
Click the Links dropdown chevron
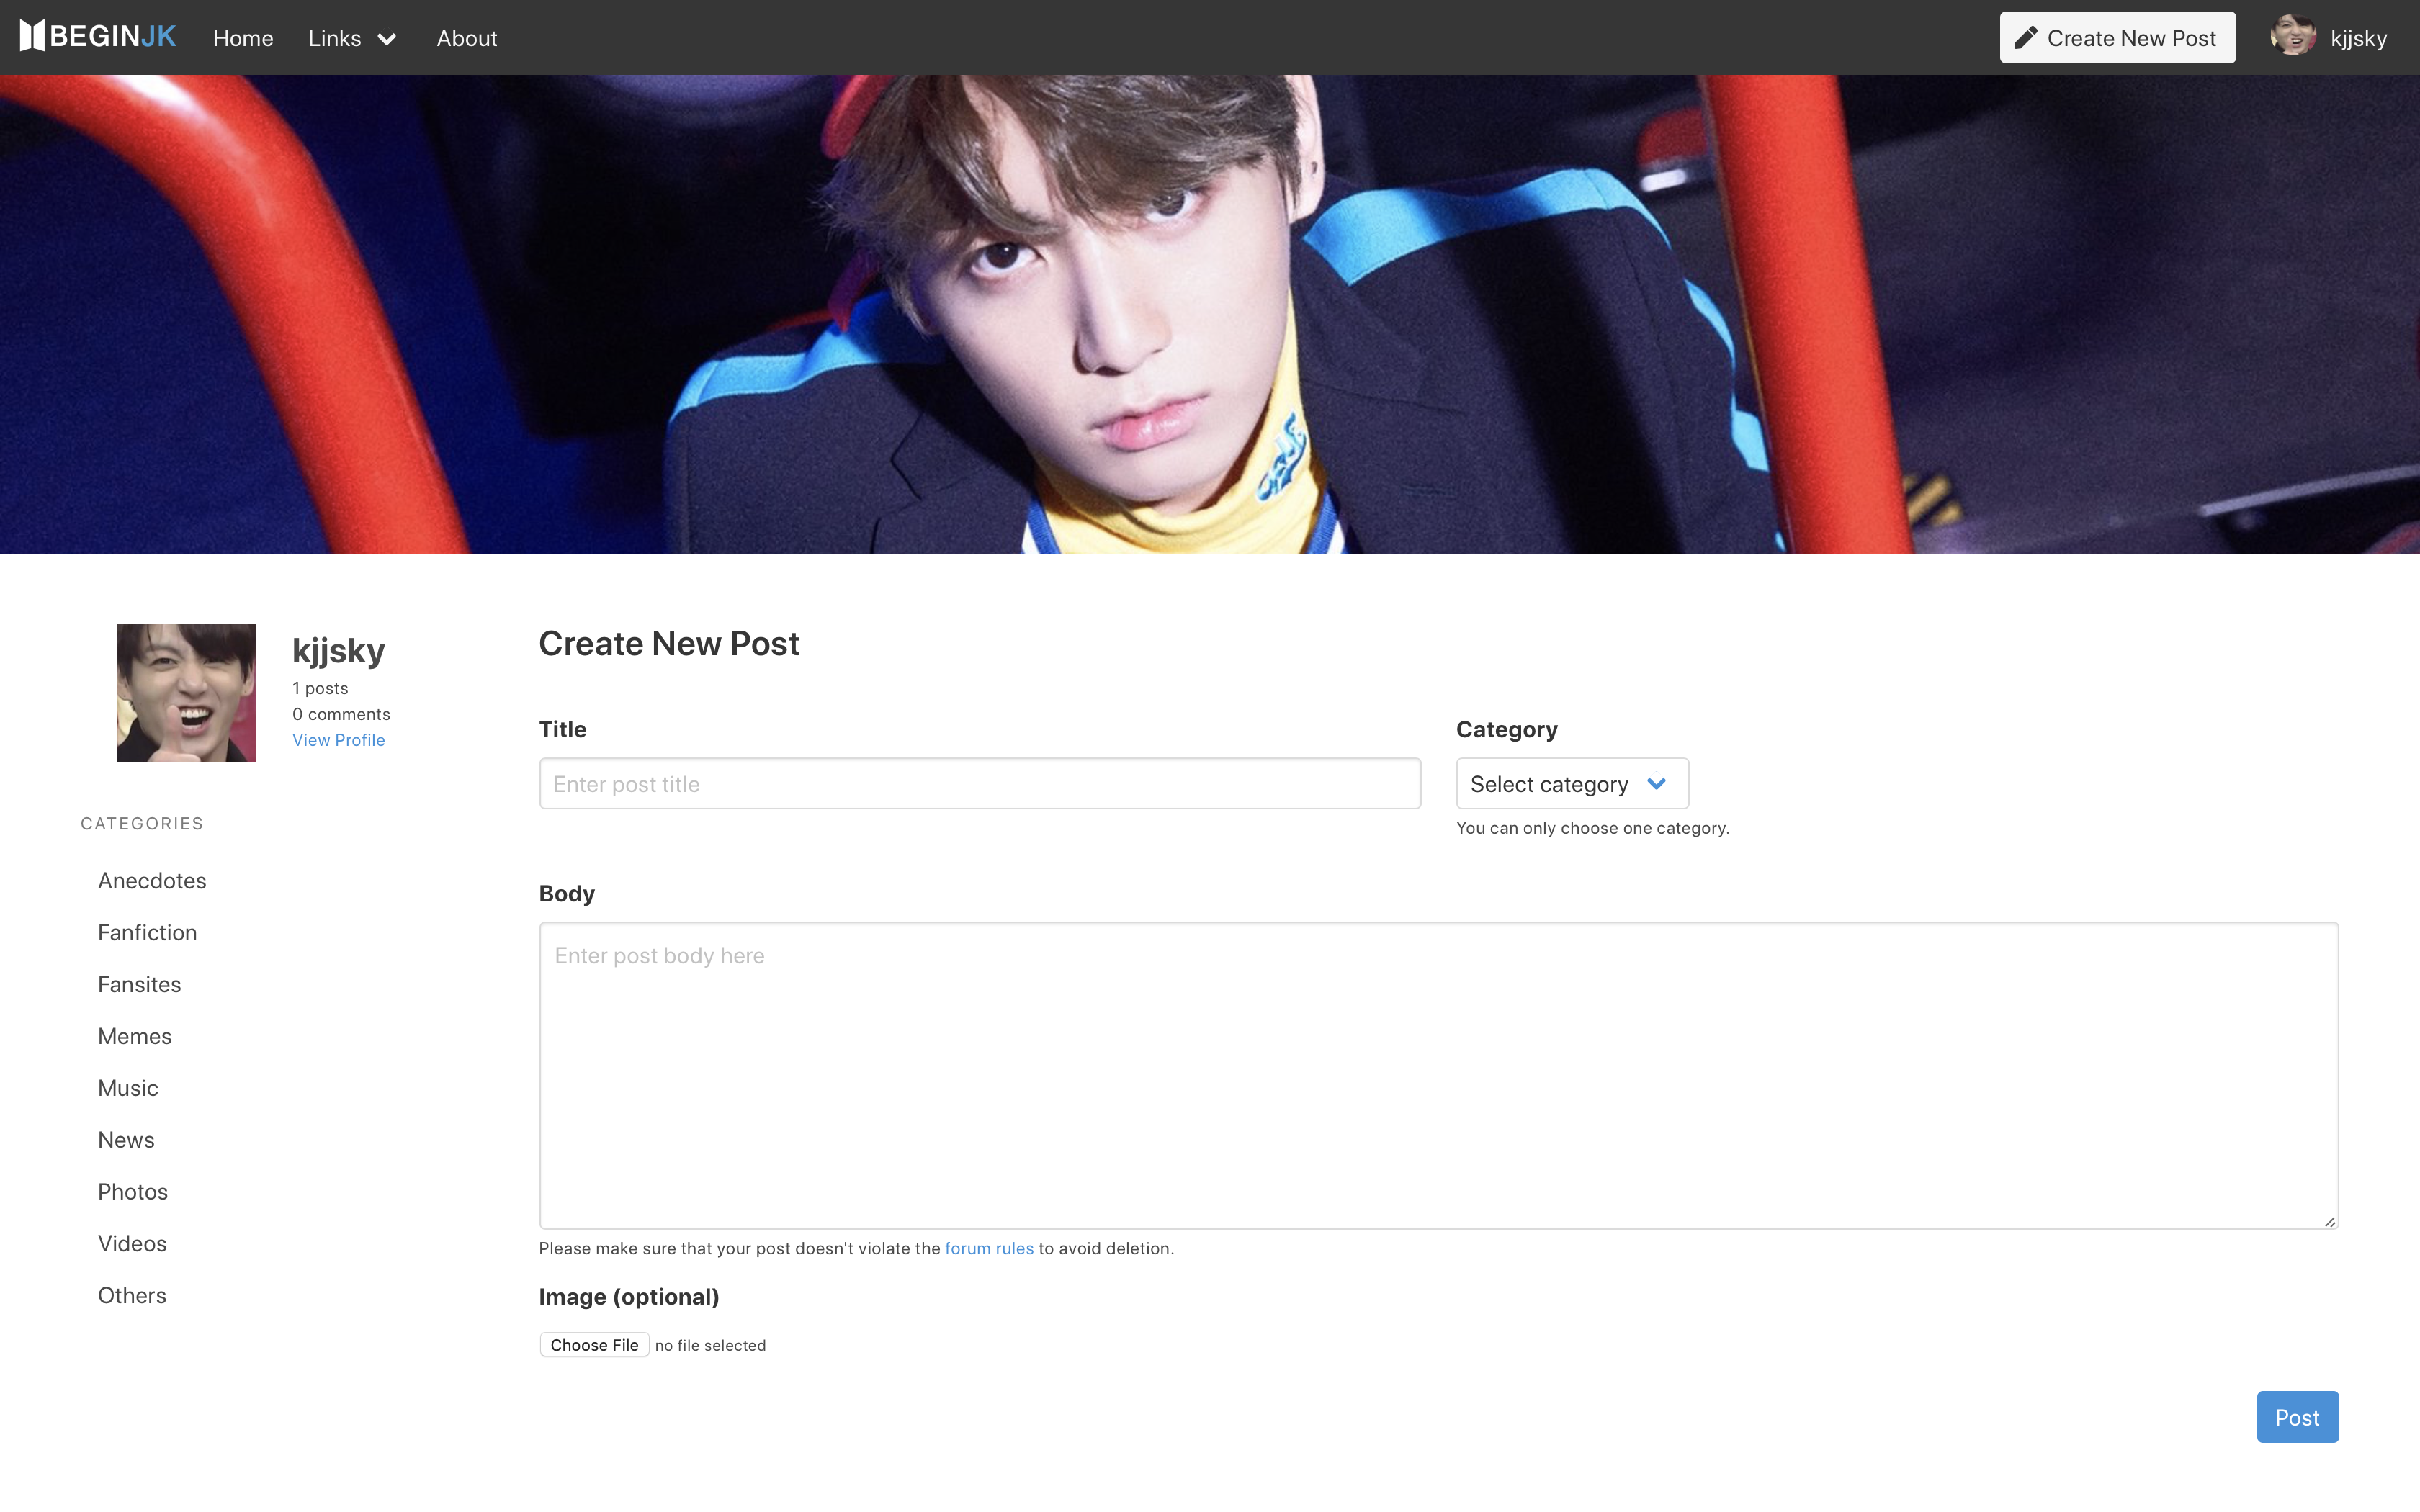[x=387, y=39]
